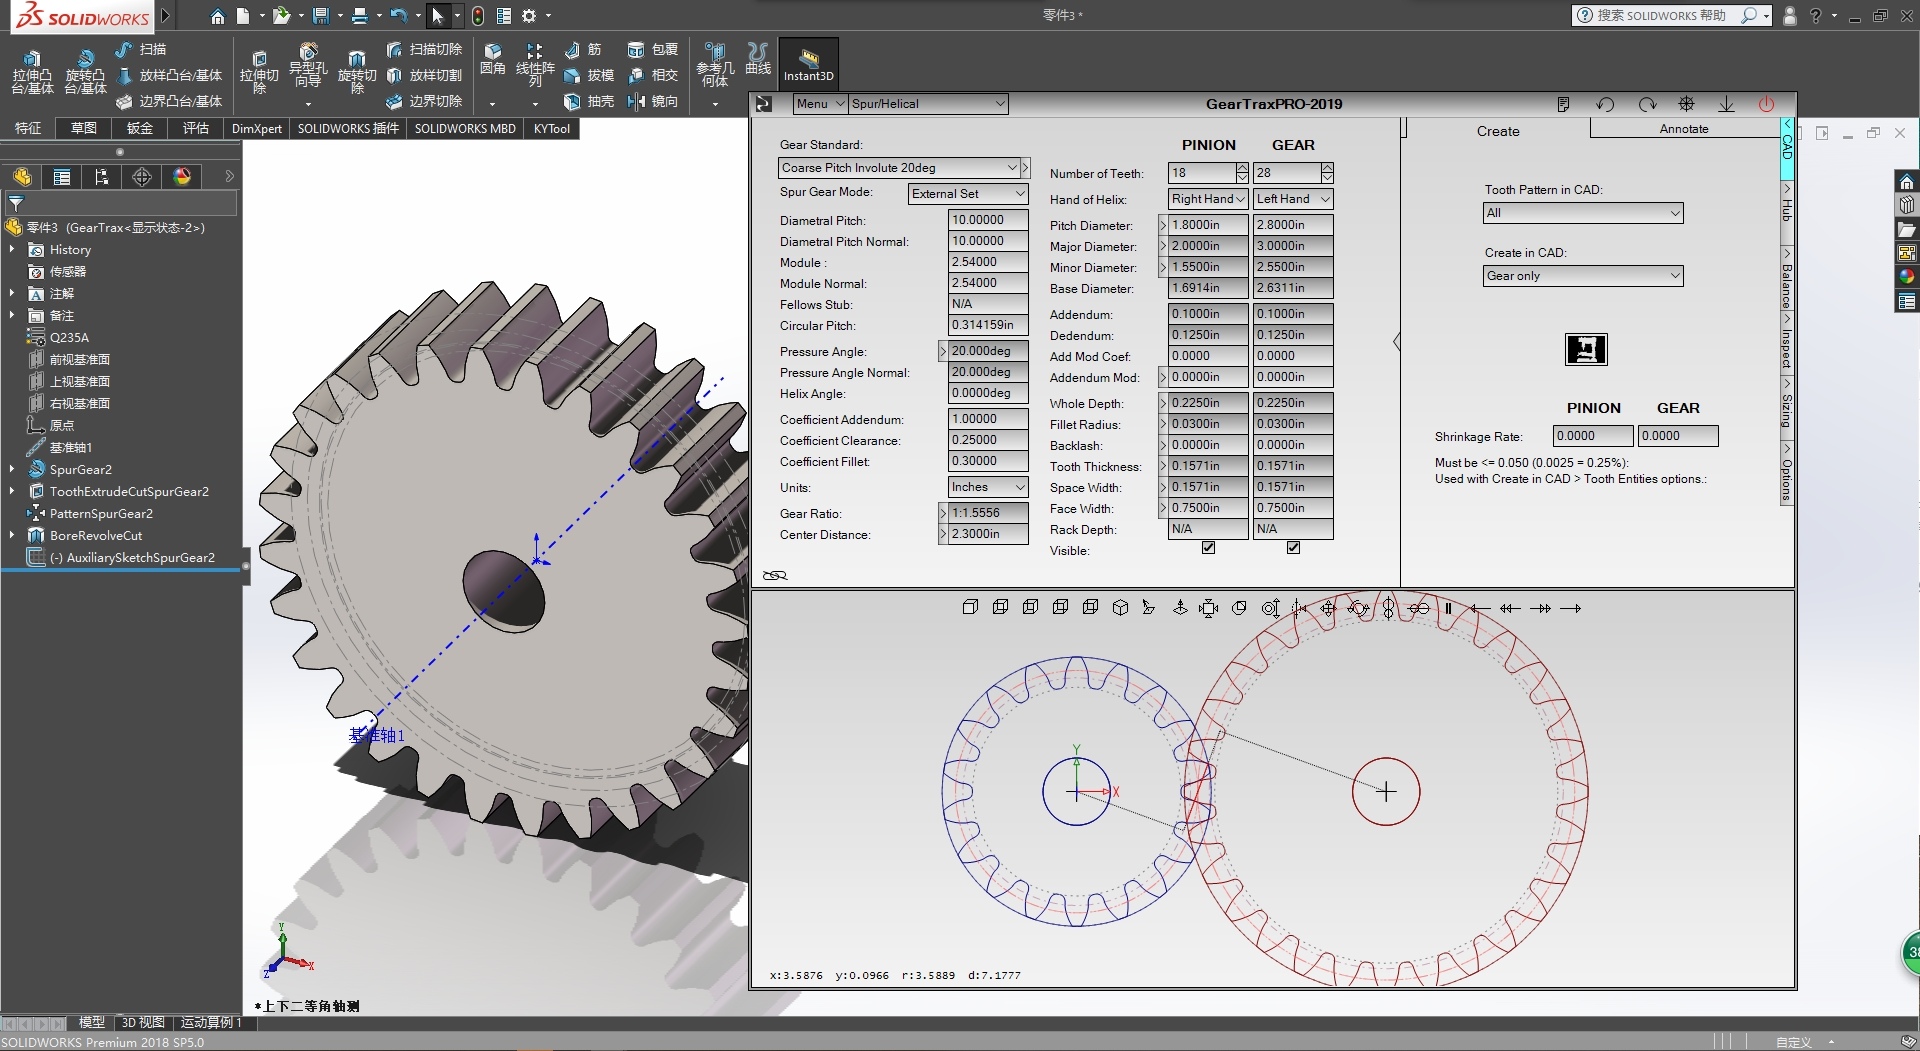The image size is (1920, 1051).
Task: Open the Pinion Hand of Helix dropdown
Action: click(x=1208, y=199)
